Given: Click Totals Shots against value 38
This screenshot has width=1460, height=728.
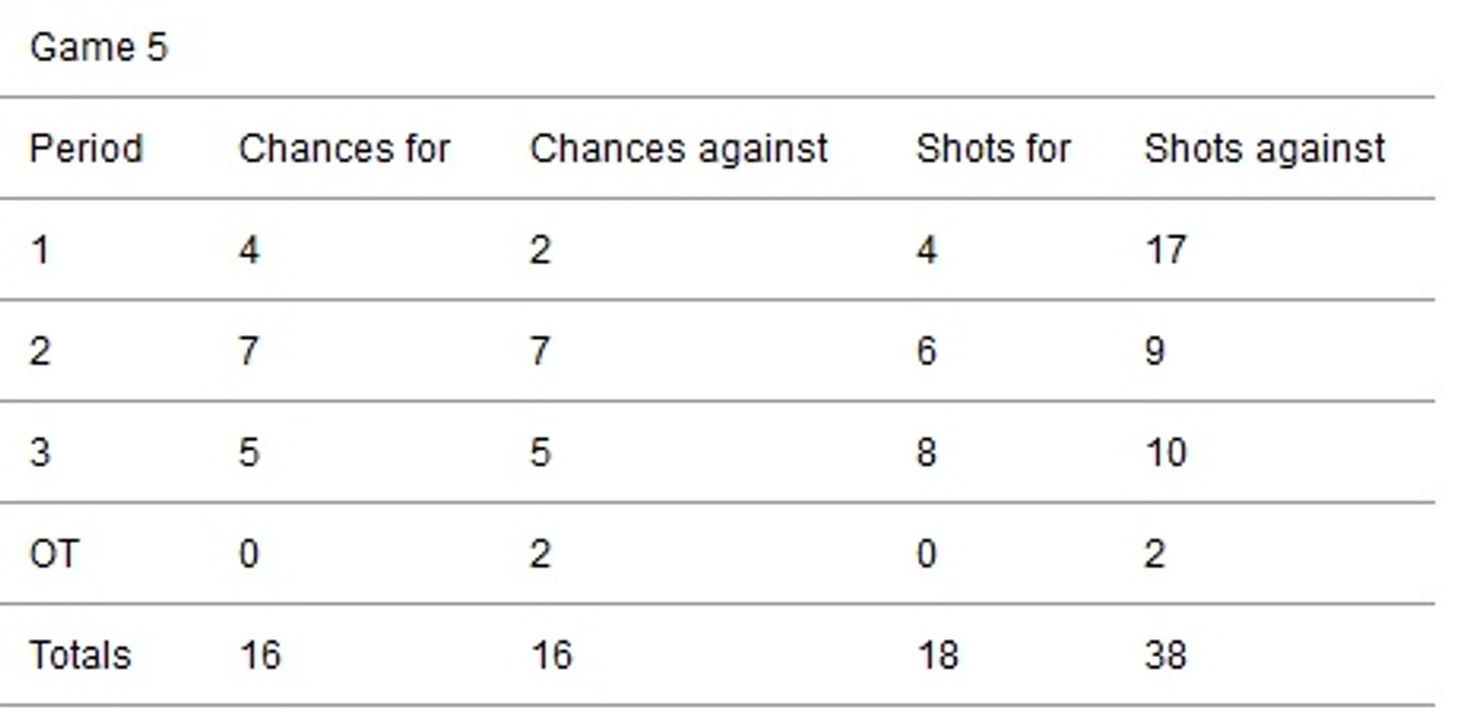Looking at the screenshot, I should [x=1165, y=655].
